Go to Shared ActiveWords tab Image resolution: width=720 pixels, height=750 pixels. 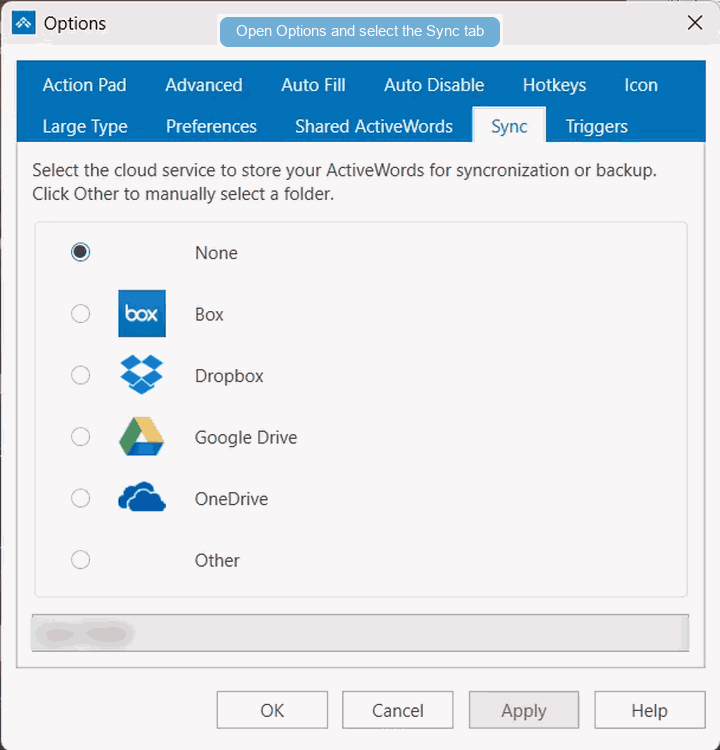(x=374, y=126)
